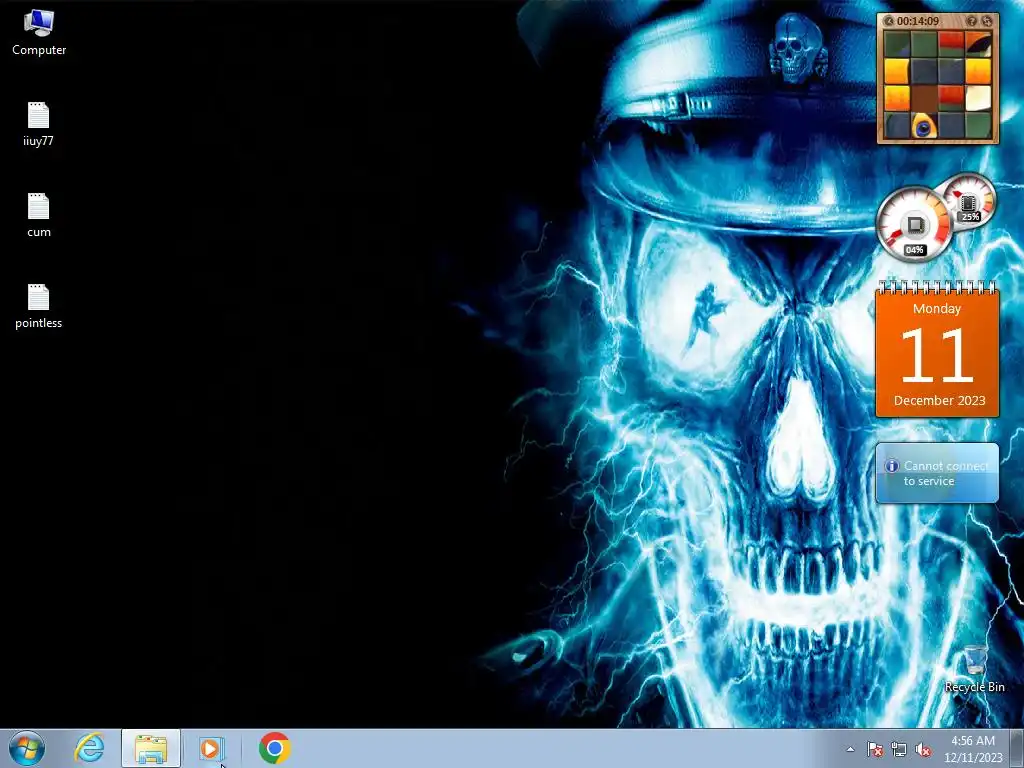Click the puzzle timer 00:14:09
Screen dimensions: 1024x768
(918, 22)
